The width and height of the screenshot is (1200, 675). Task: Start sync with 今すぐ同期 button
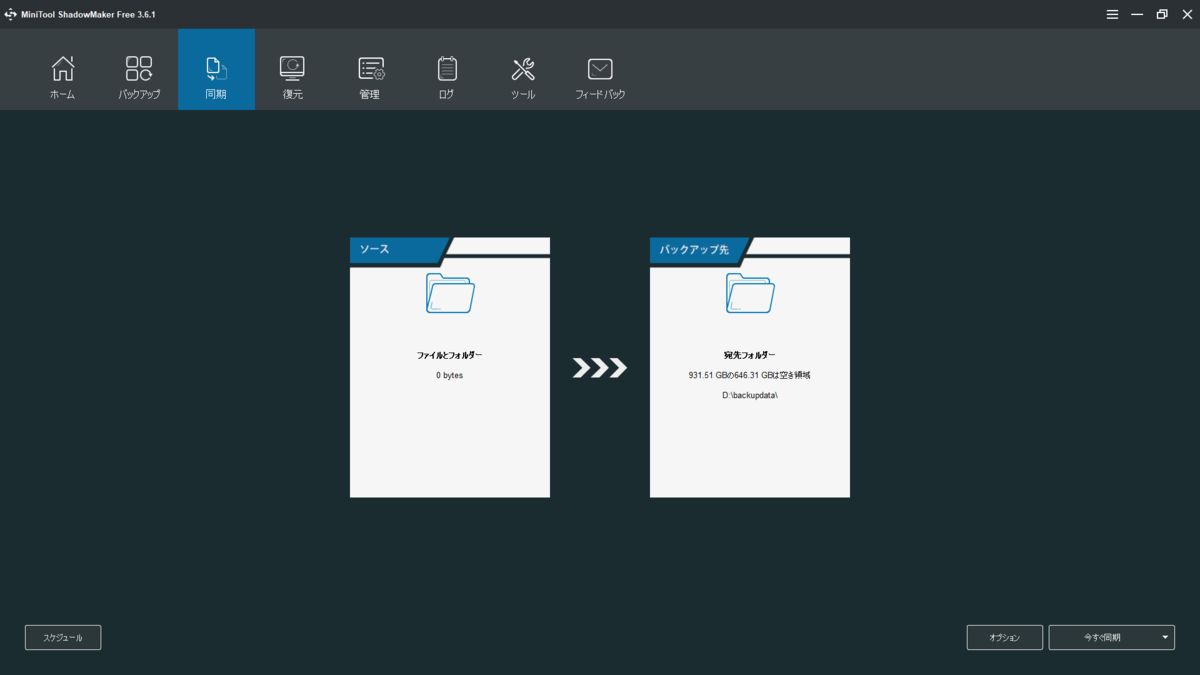tap(1103, 637)
